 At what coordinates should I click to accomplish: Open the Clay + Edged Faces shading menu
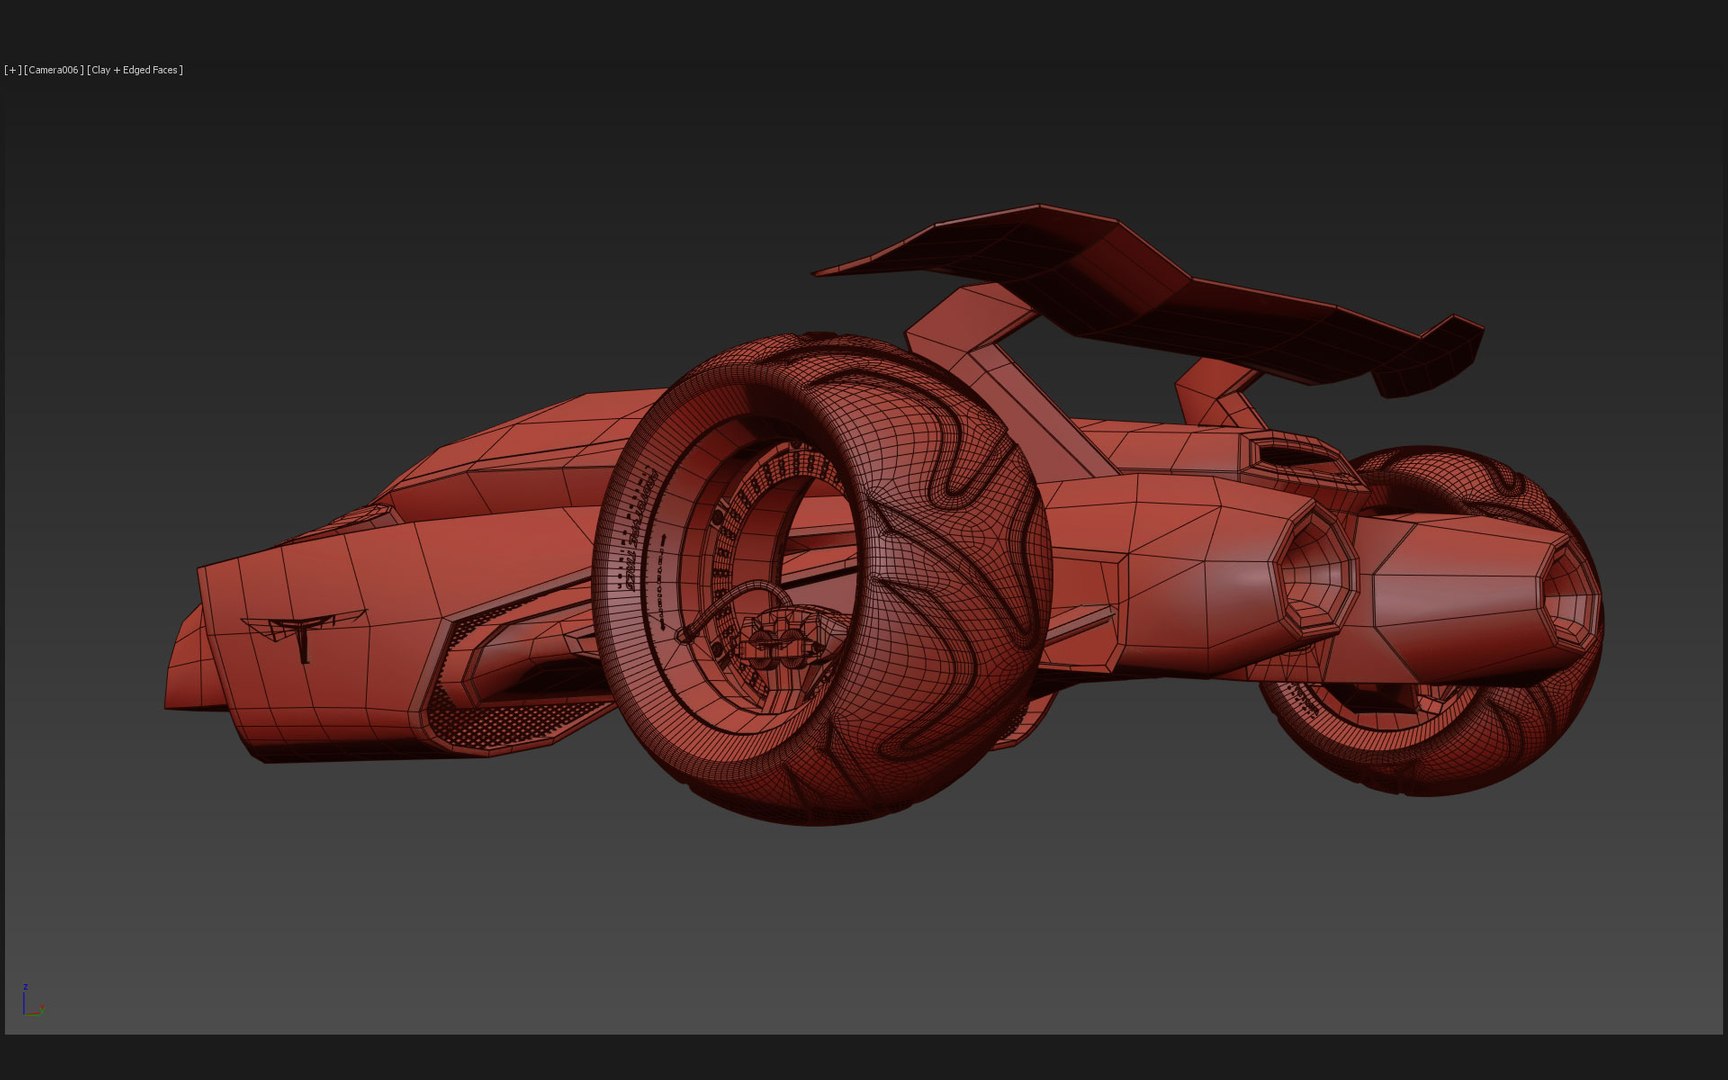(x=135, y=70)
